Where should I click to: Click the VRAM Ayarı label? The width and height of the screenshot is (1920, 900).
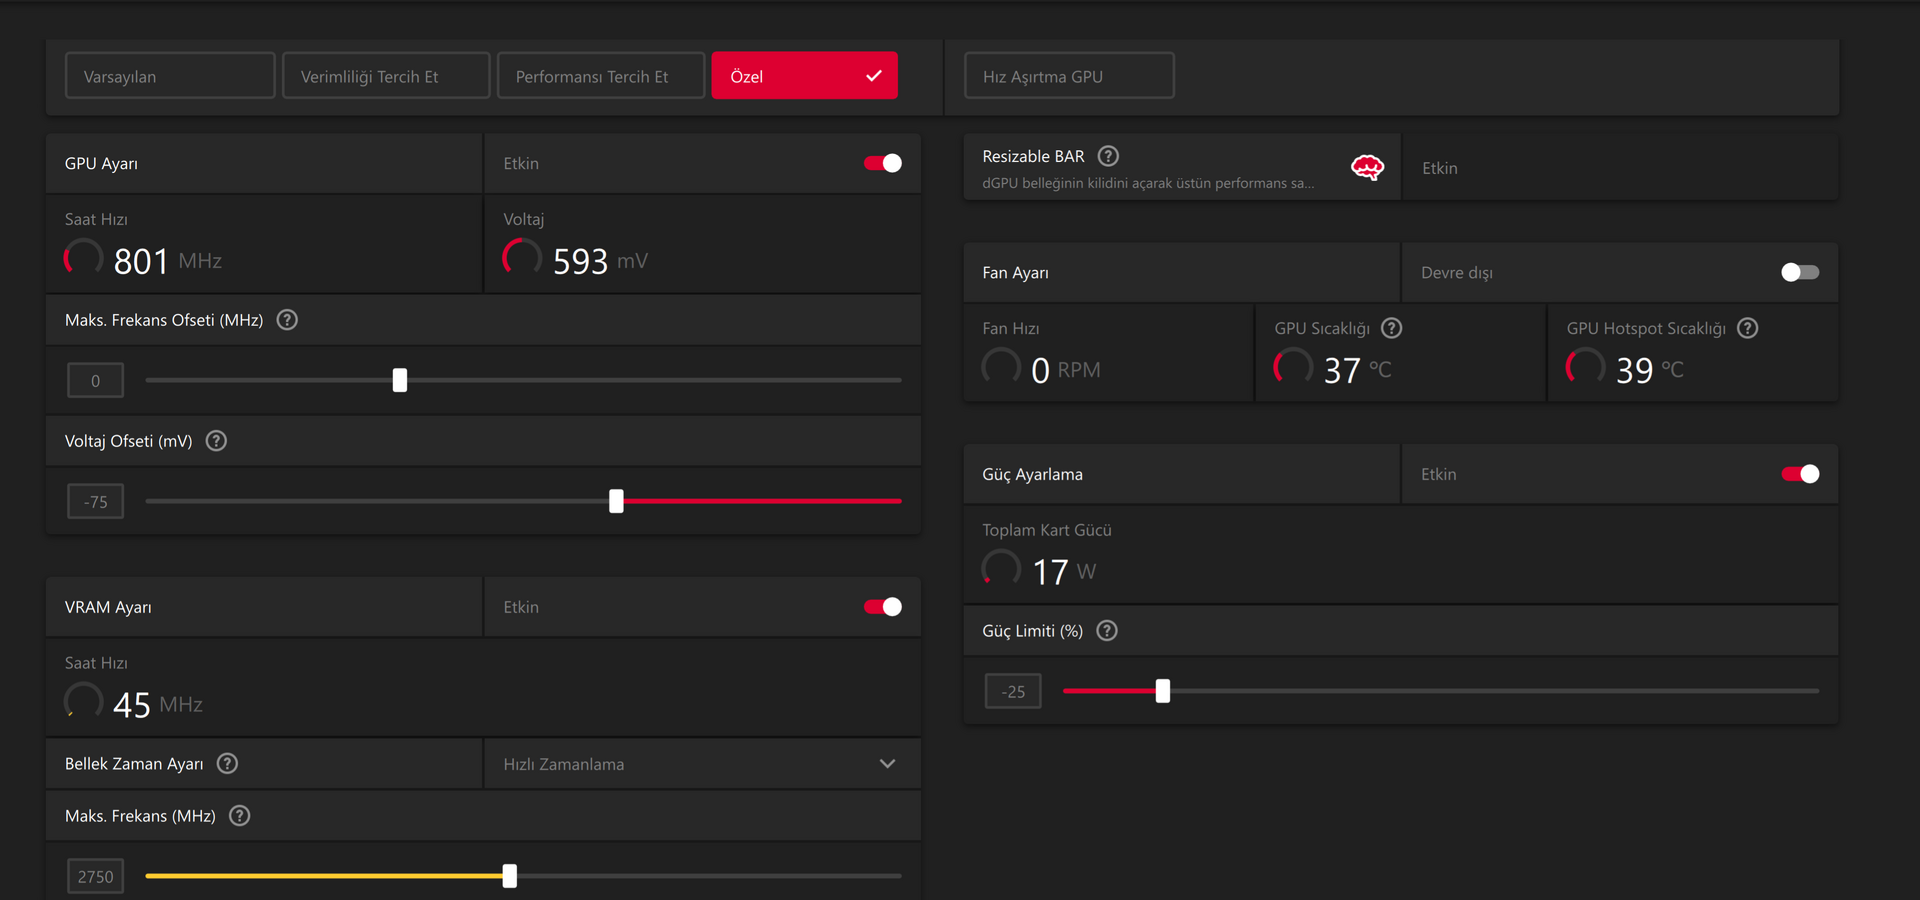[x=108, y=607]
